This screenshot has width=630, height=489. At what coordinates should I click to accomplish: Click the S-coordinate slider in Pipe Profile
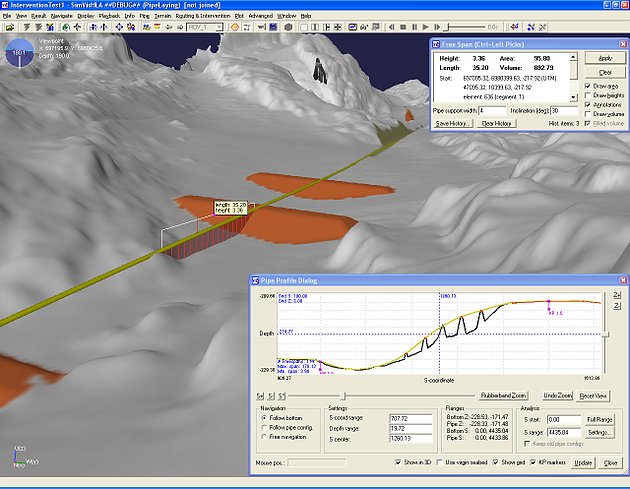(x=344, y=396)
